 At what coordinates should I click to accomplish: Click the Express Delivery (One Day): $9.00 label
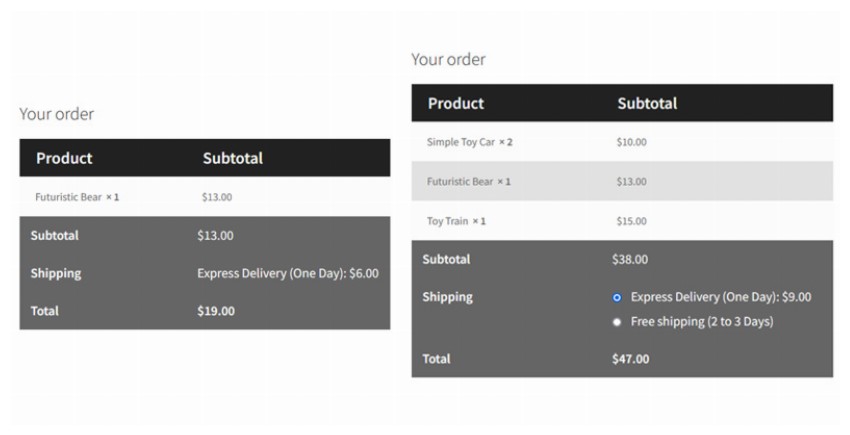coord(720,297)
